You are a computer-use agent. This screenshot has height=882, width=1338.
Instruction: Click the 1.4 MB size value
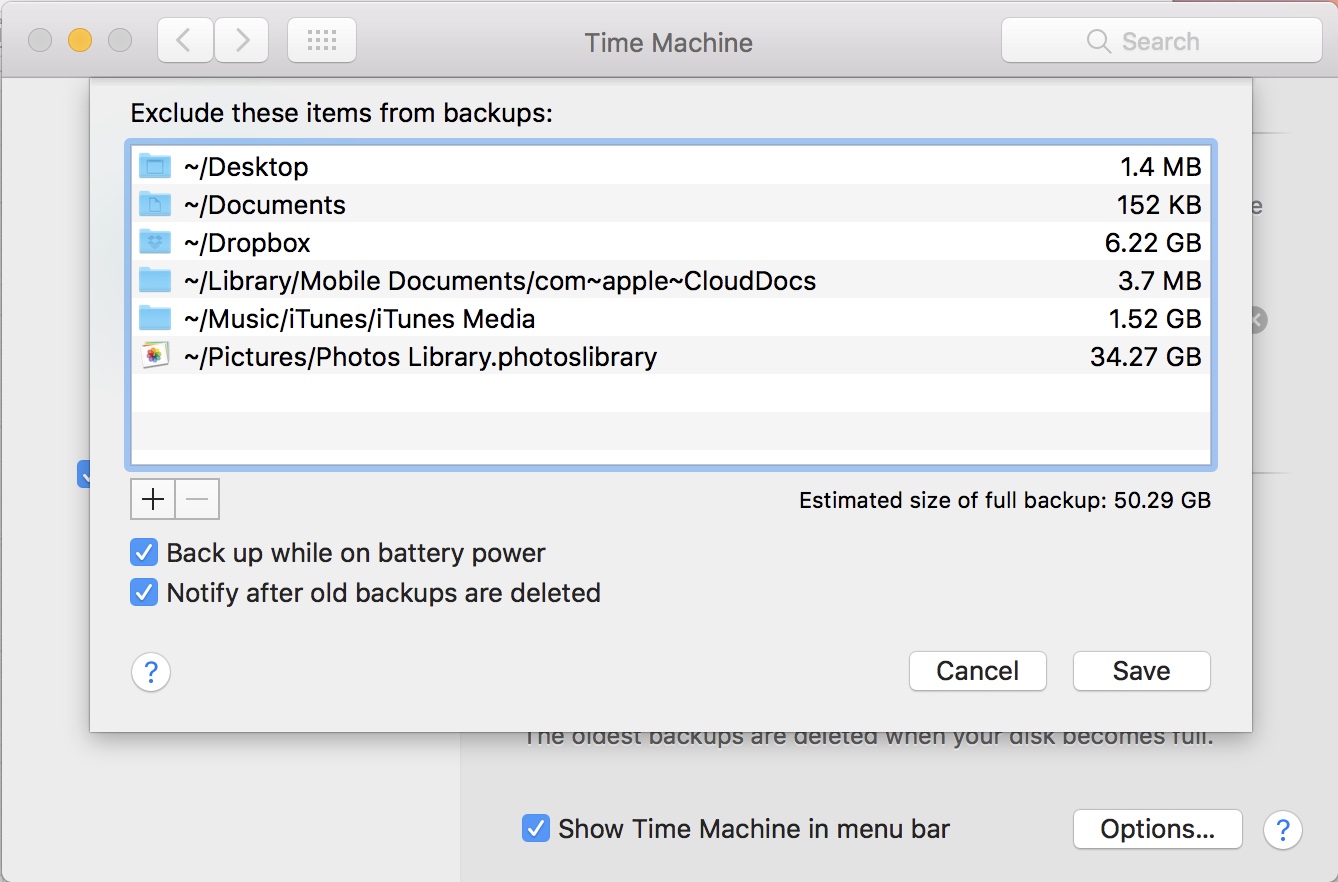[1161, 167]
